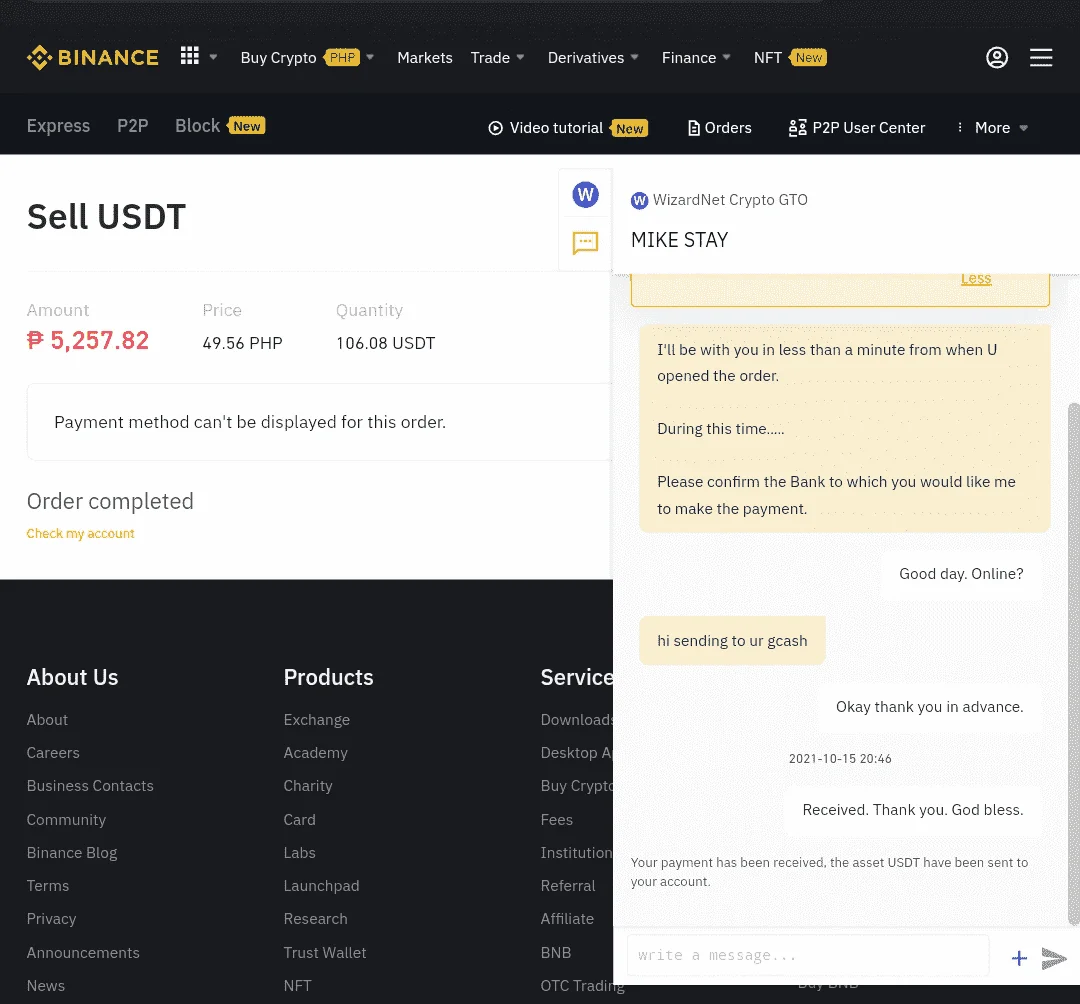Expand the Finance menu
This screenshot has width=1080, height=1004.
pos(696,58)
